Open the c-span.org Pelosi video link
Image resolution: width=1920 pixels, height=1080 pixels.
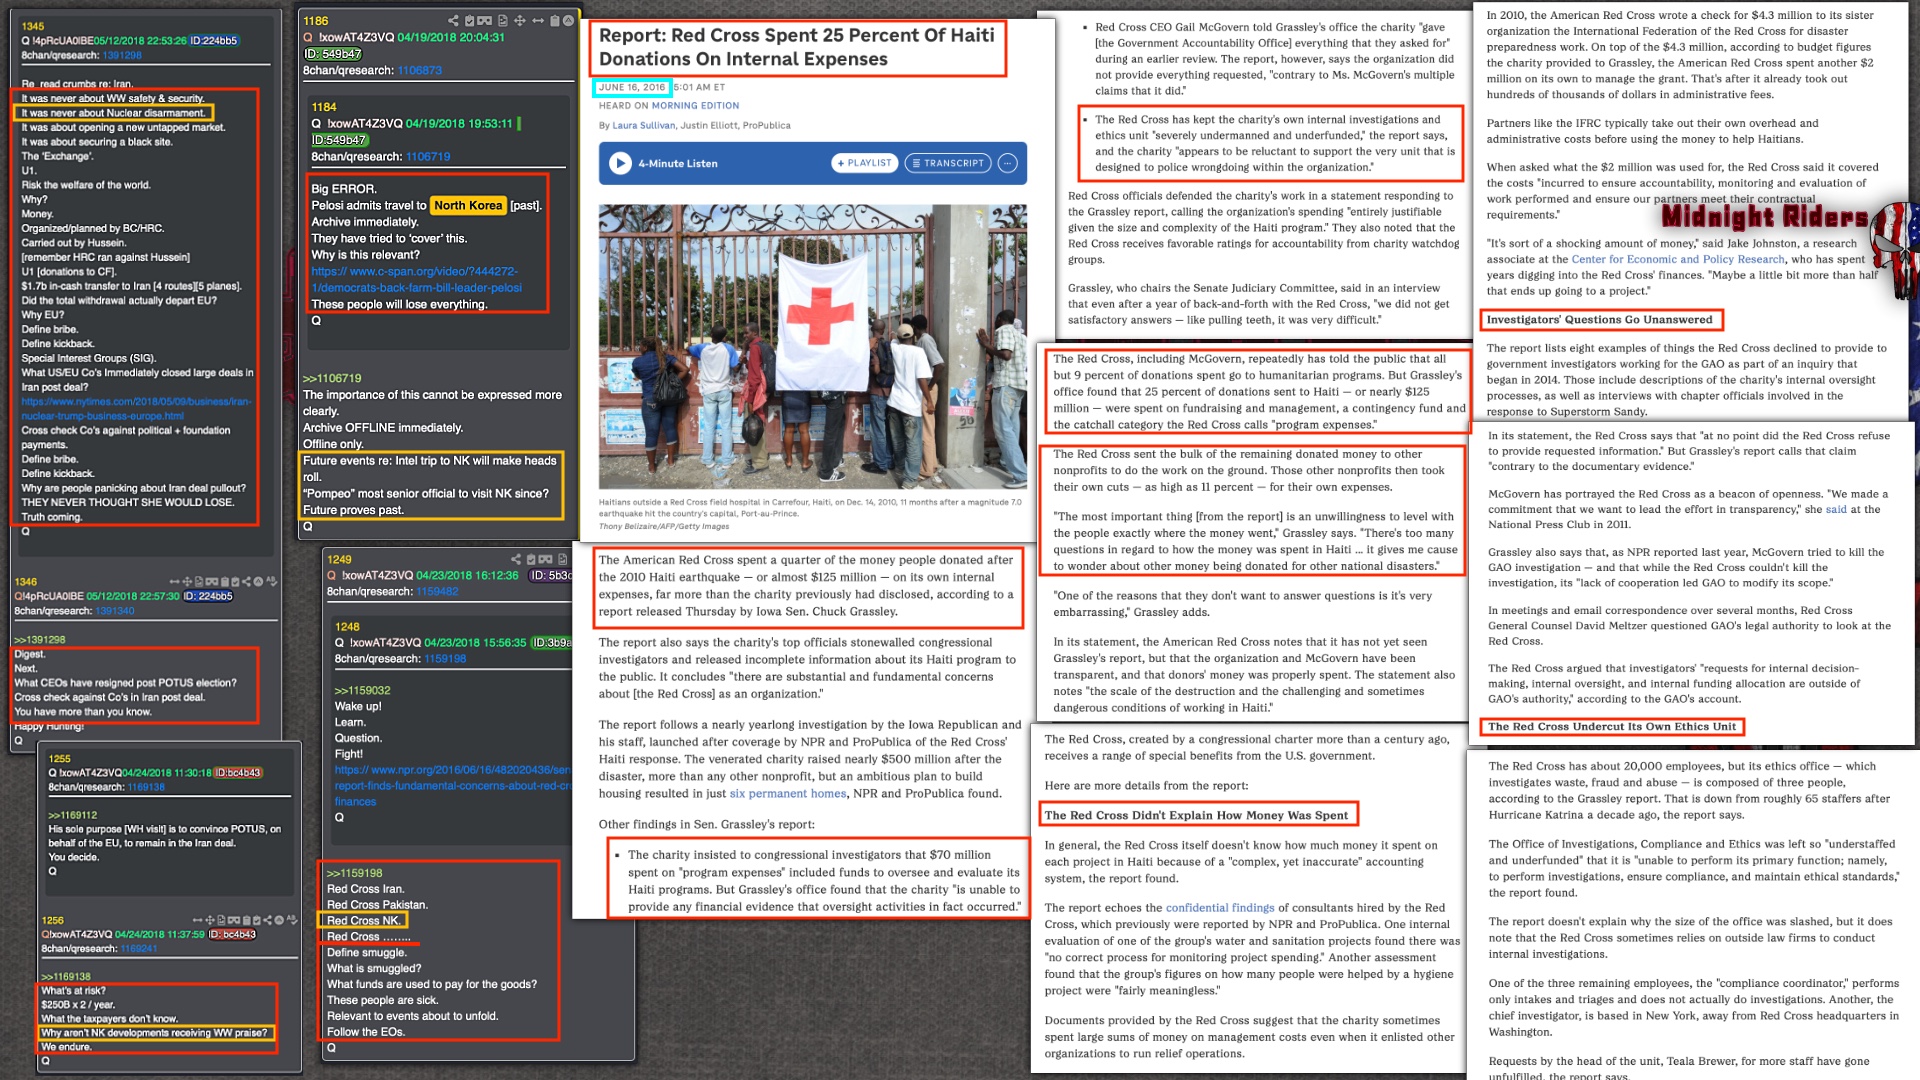click(x=416, y=279)
